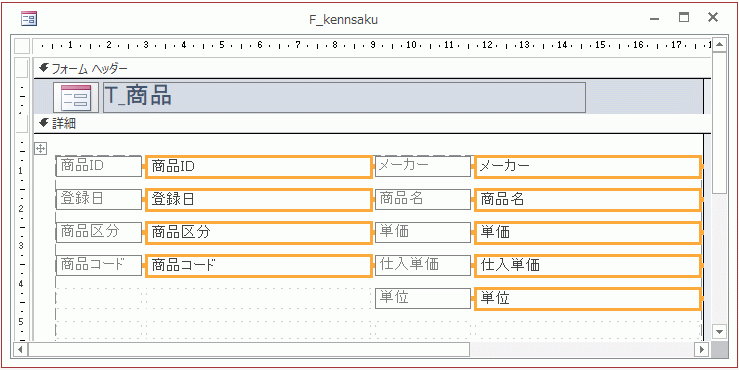
Task: Select the メーカー label control
Action: pos(423,166)
